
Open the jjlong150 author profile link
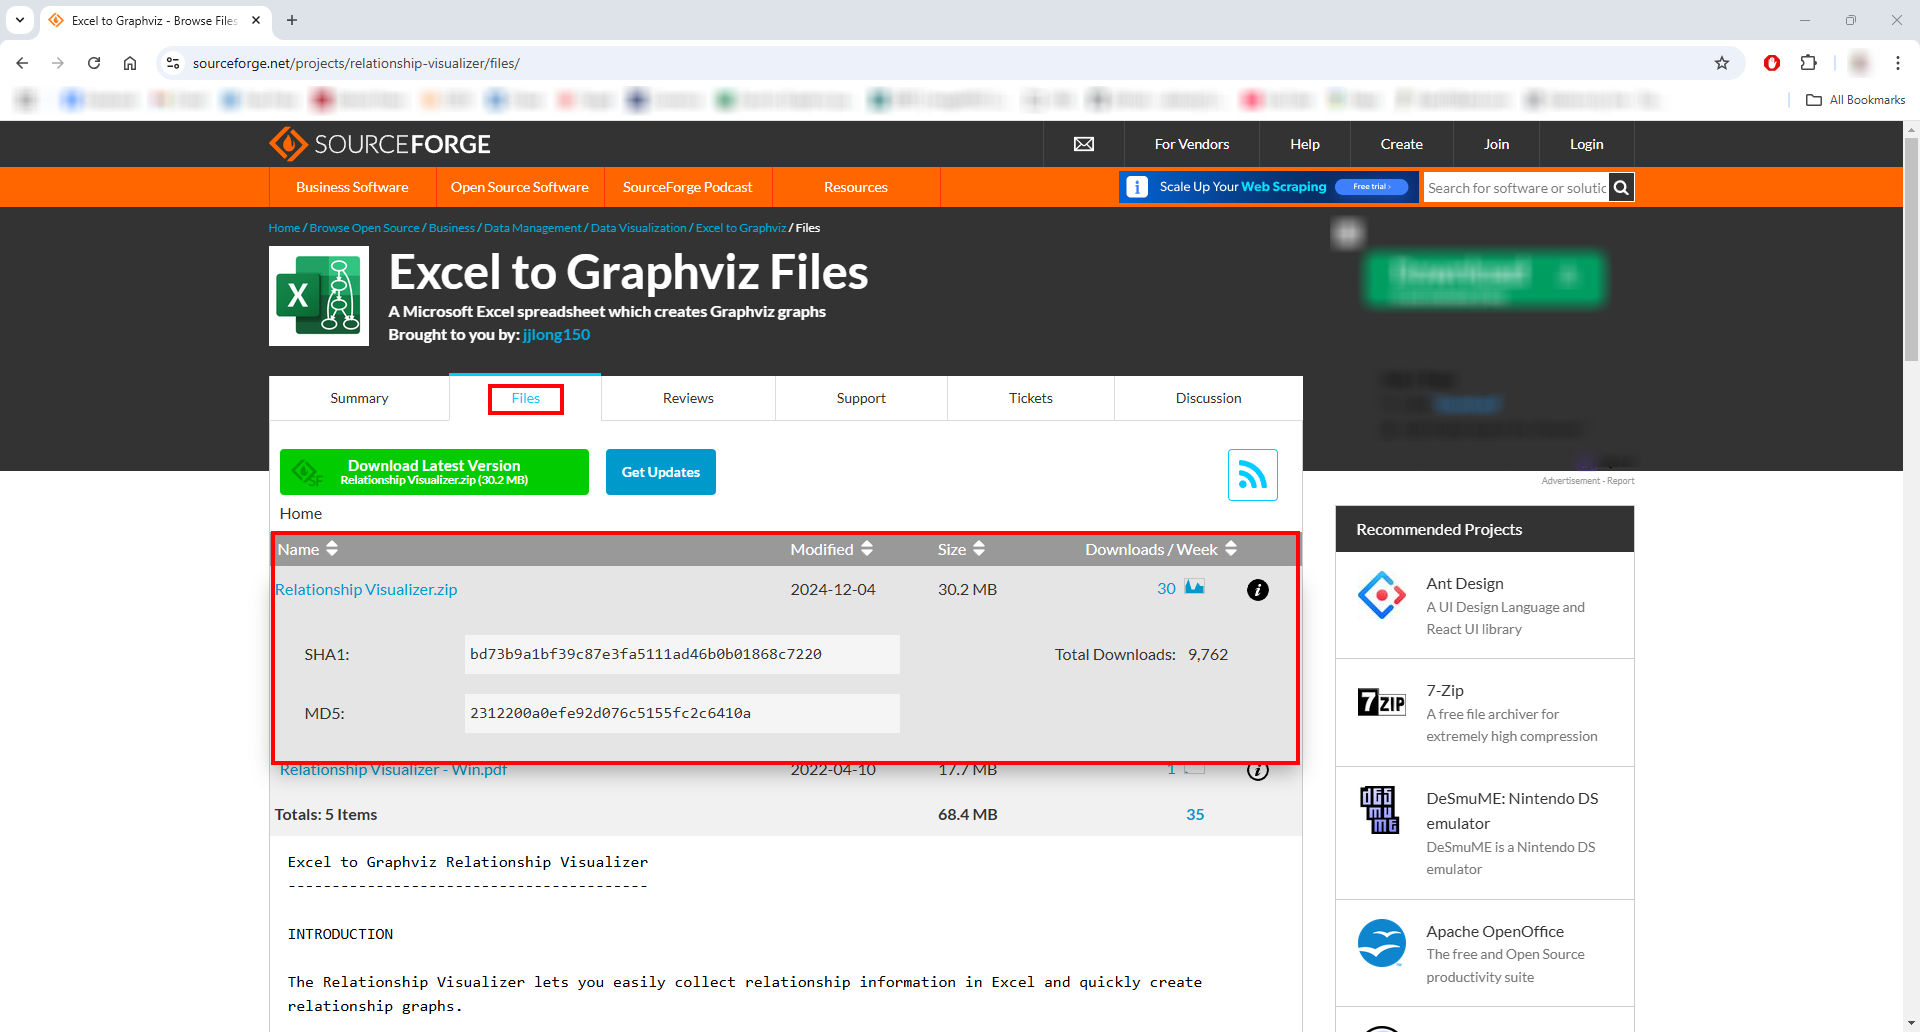tap(556, 335)
